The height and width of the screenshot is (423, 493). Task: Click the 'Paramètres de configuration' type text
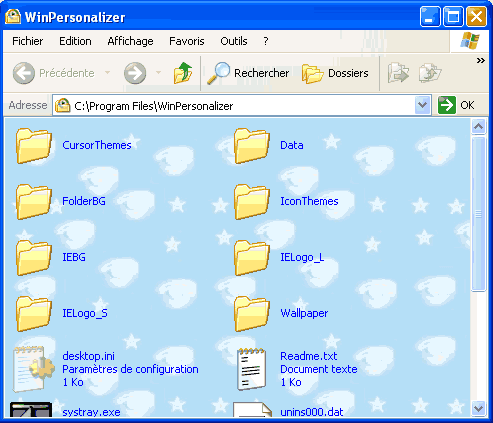[x=130, y=369]
